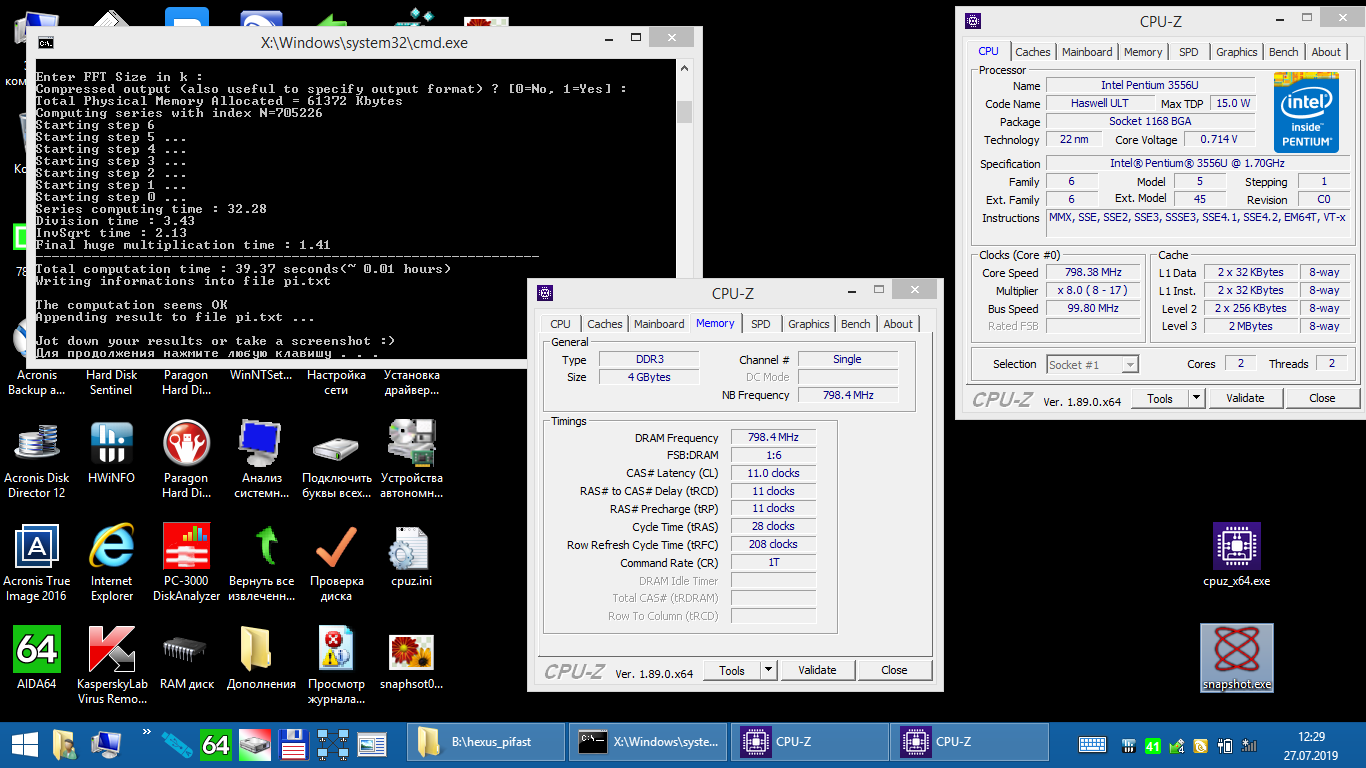Open Tools dropdown arrow in CPU tab window

click(1196, 398)
